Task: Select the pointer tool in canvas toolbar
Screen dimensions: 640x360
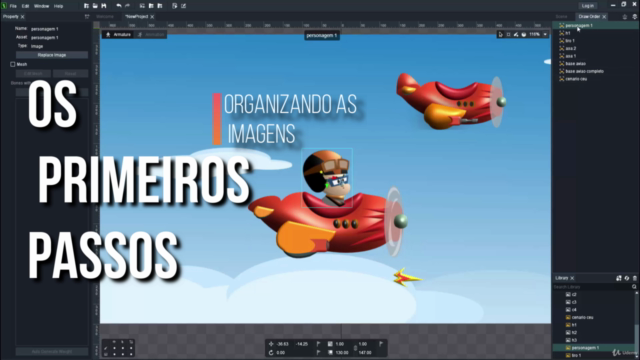Action: [501, 35]
